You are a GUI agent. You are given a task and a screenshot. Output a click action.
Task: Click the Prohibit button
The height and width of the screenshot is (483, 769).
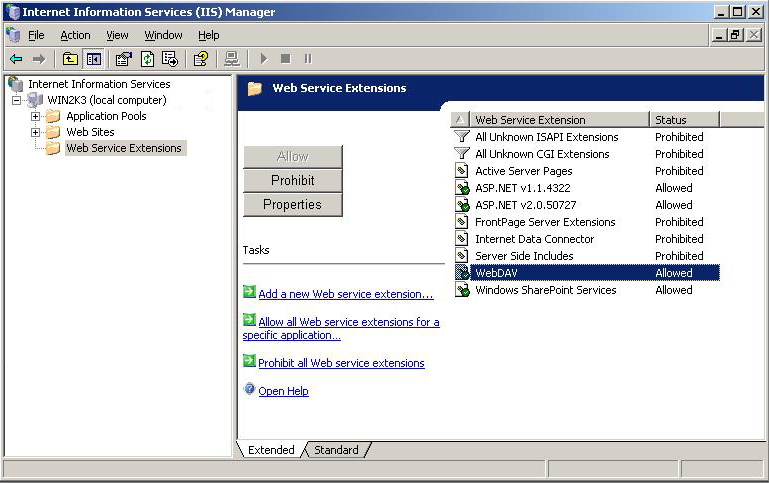click(293, 180)
